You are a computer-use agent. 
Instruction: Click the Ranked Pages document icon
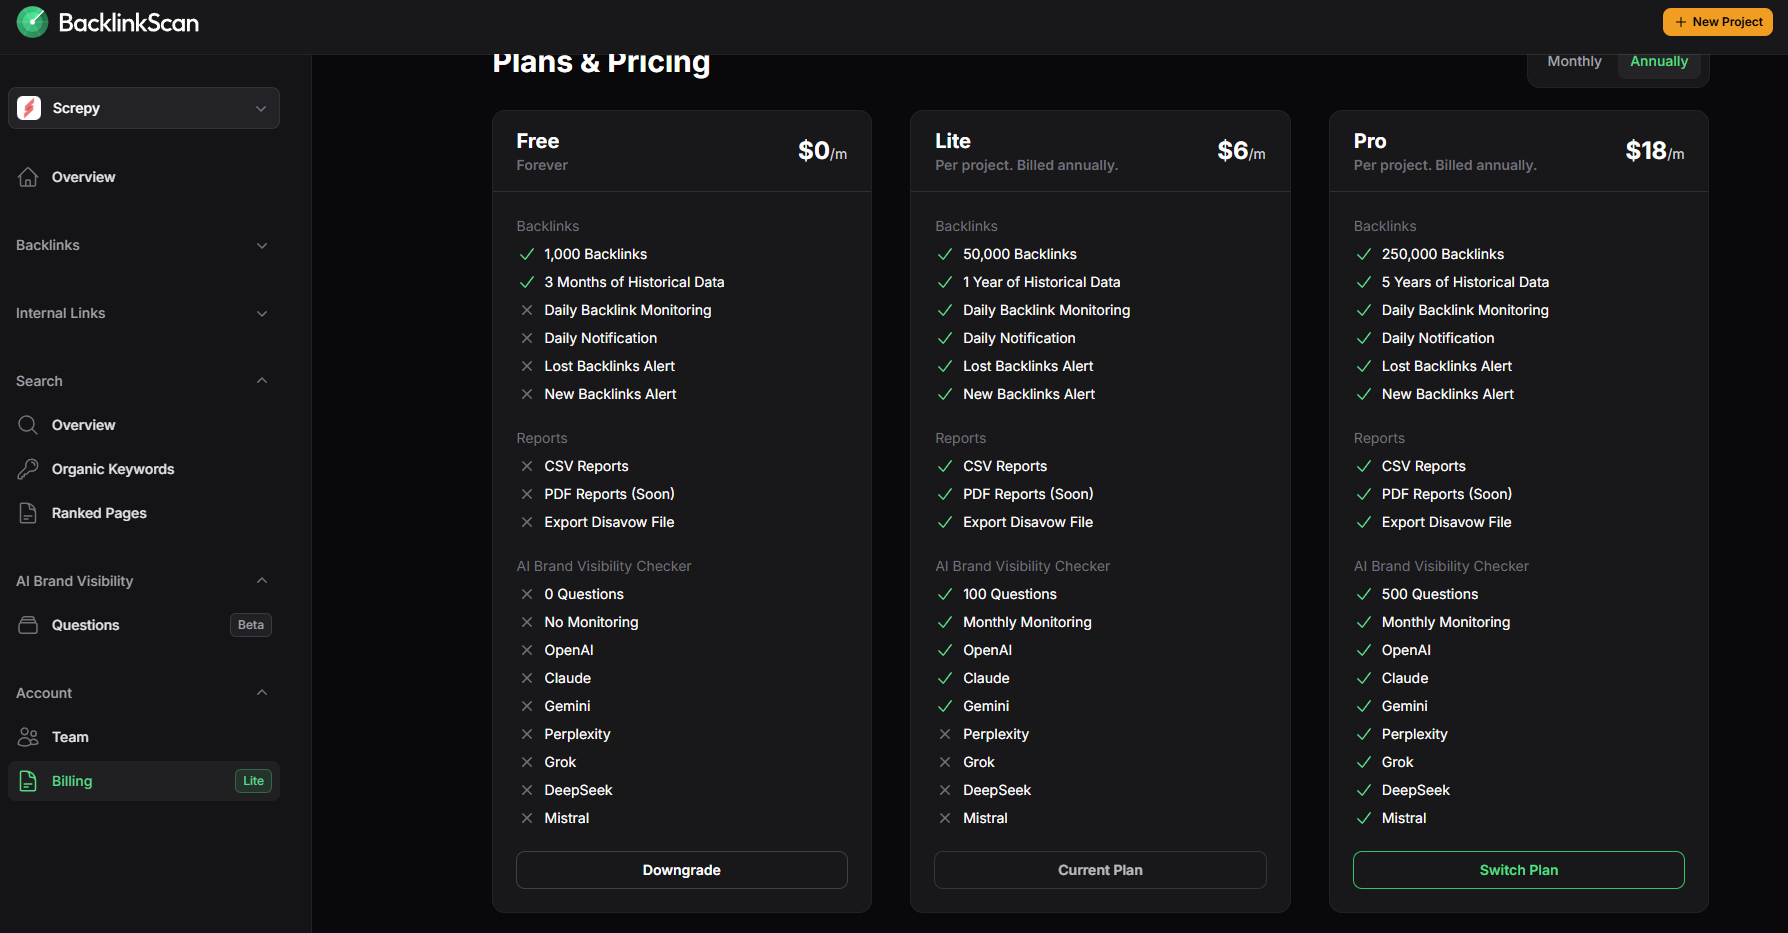(28, 513)
